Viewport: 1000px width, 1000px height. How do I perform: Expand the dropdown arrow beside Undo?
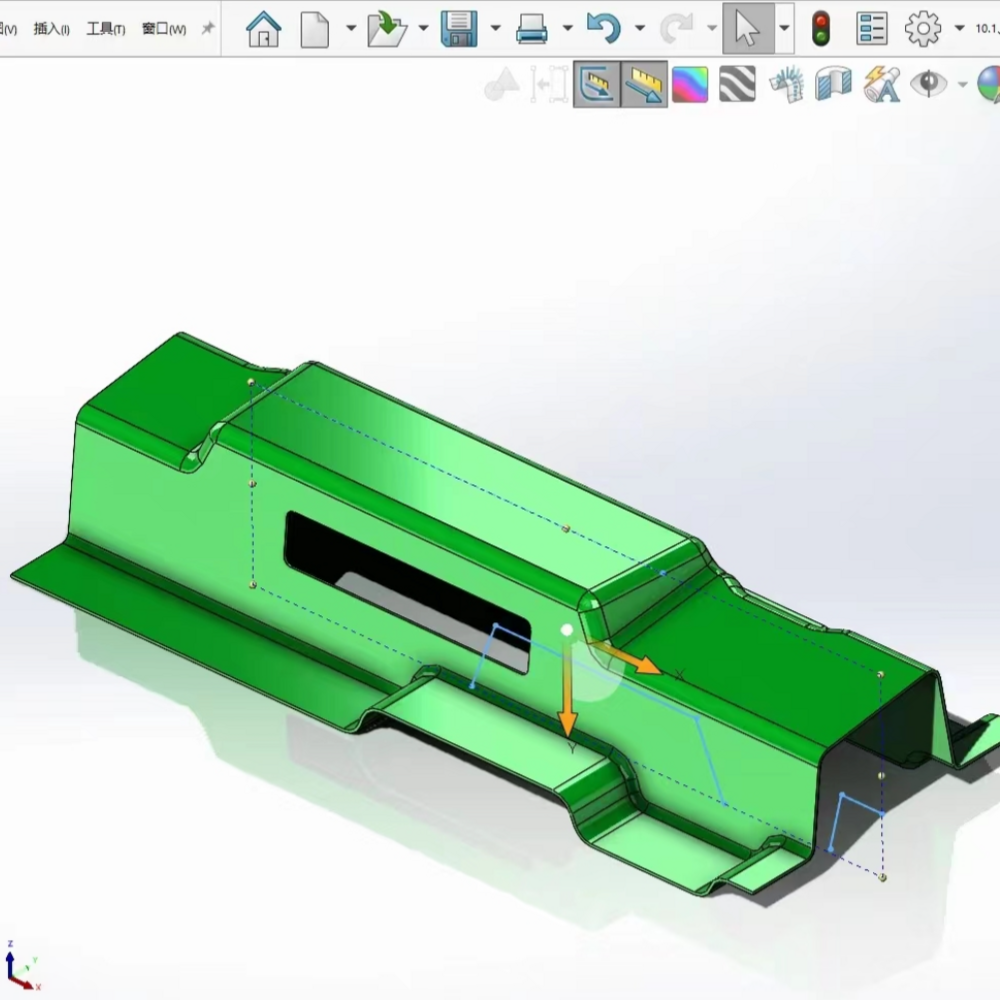(x=639, y=29)
